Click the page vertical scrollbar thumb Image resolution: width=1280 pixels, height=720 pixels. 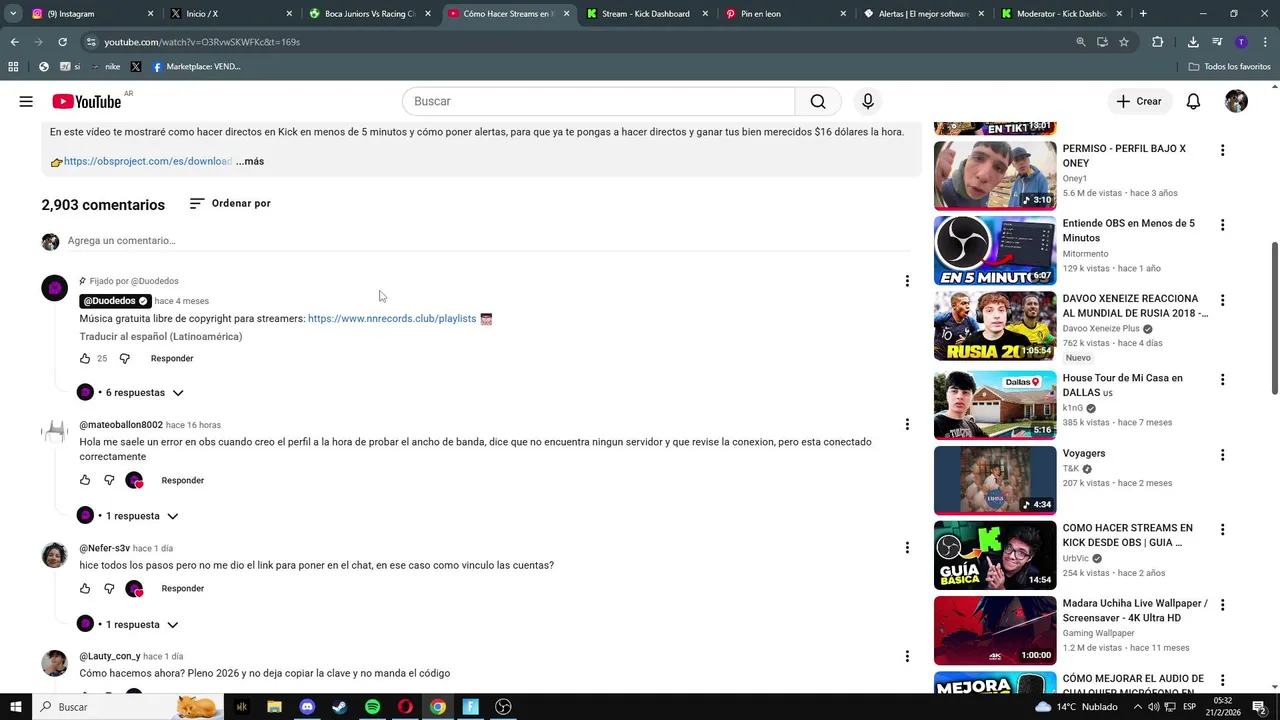1274,318
